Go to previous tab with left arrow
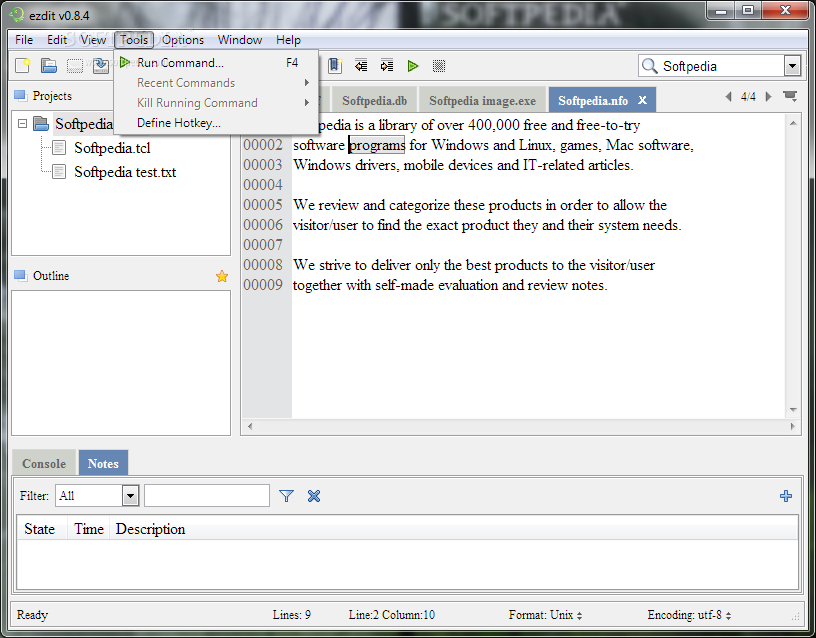The image size is (816, 638). pyautogui.click(x=729, y=96)
